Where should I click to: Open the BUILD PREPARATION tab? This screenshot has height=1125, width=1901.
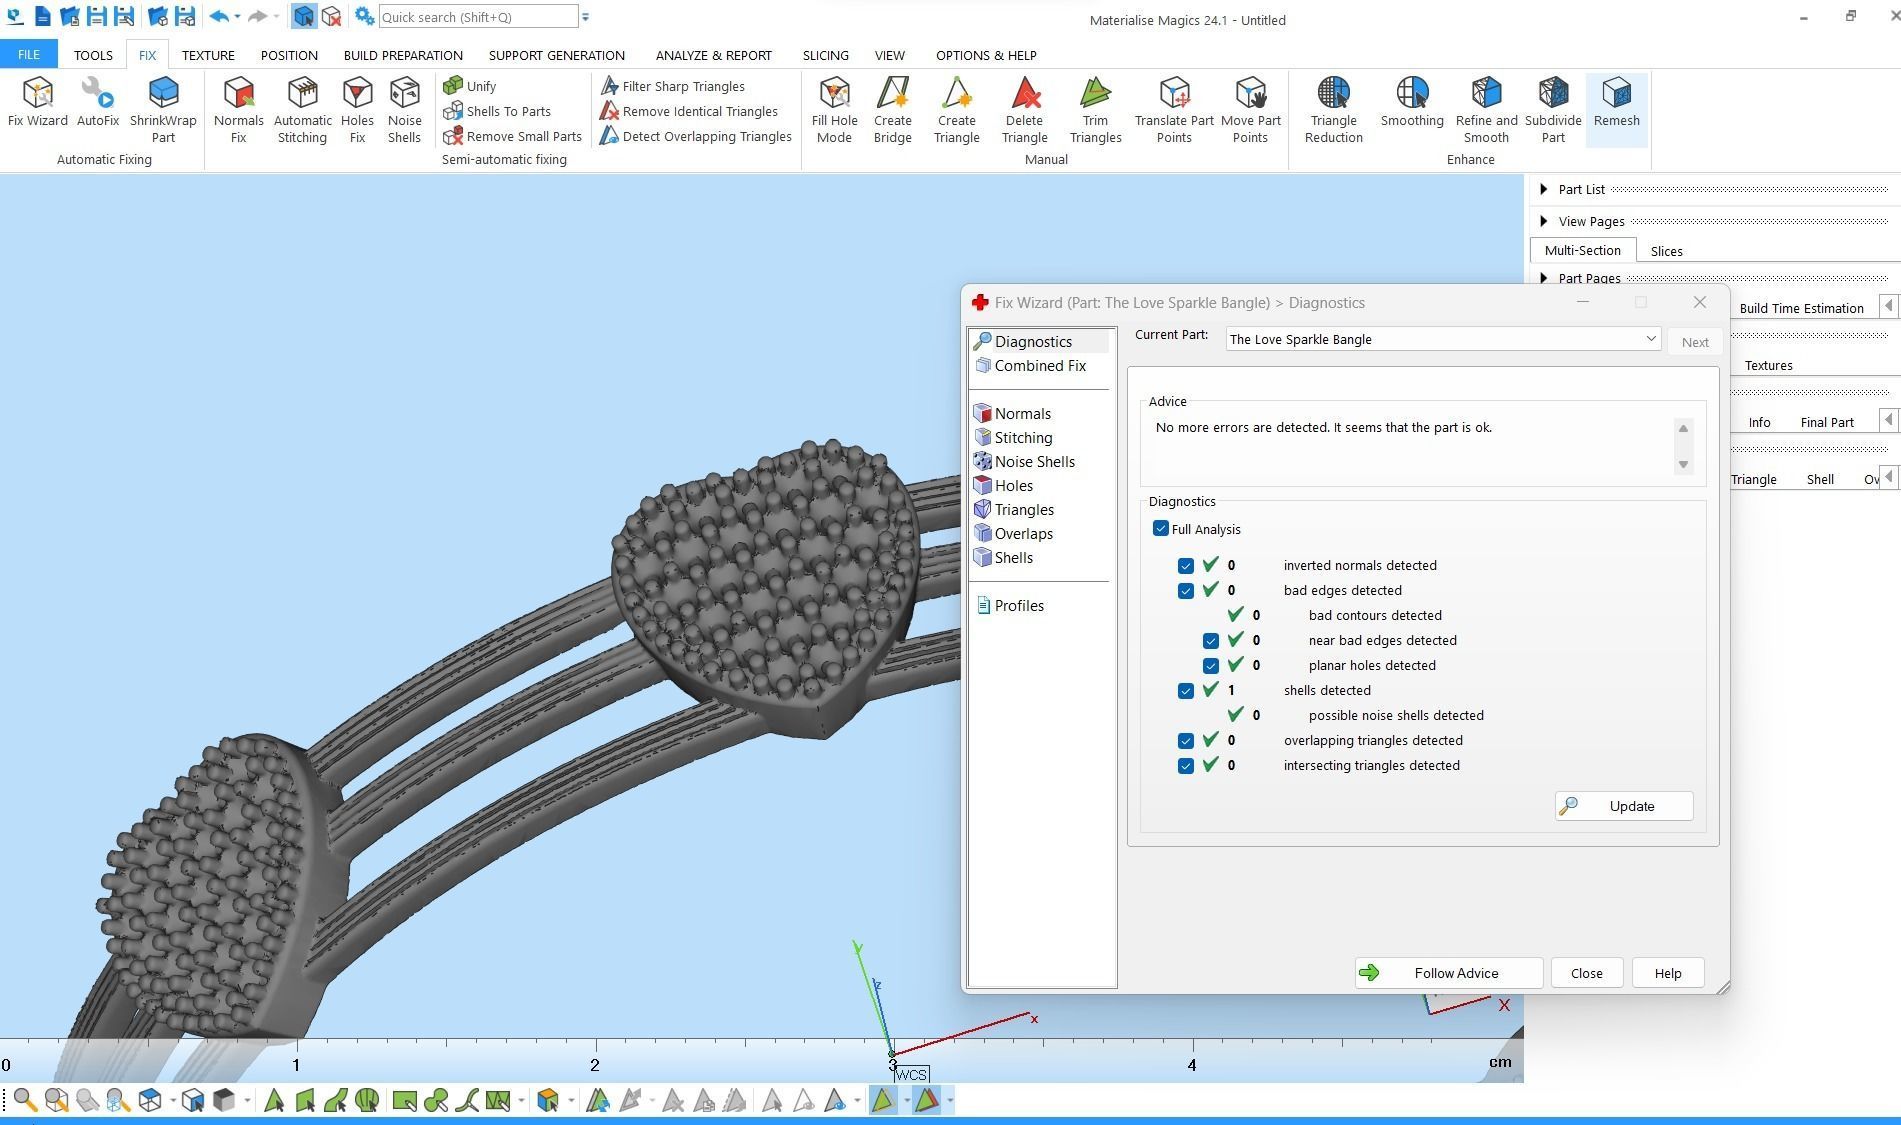tap(403, 55)
